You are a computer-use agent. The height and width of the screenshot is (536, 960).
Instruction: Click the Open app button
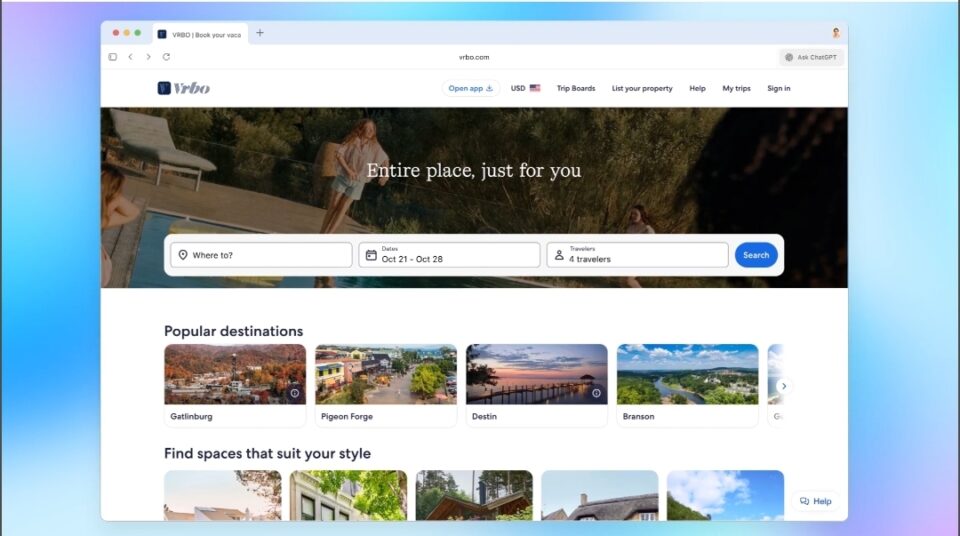[x=470, y=88]
